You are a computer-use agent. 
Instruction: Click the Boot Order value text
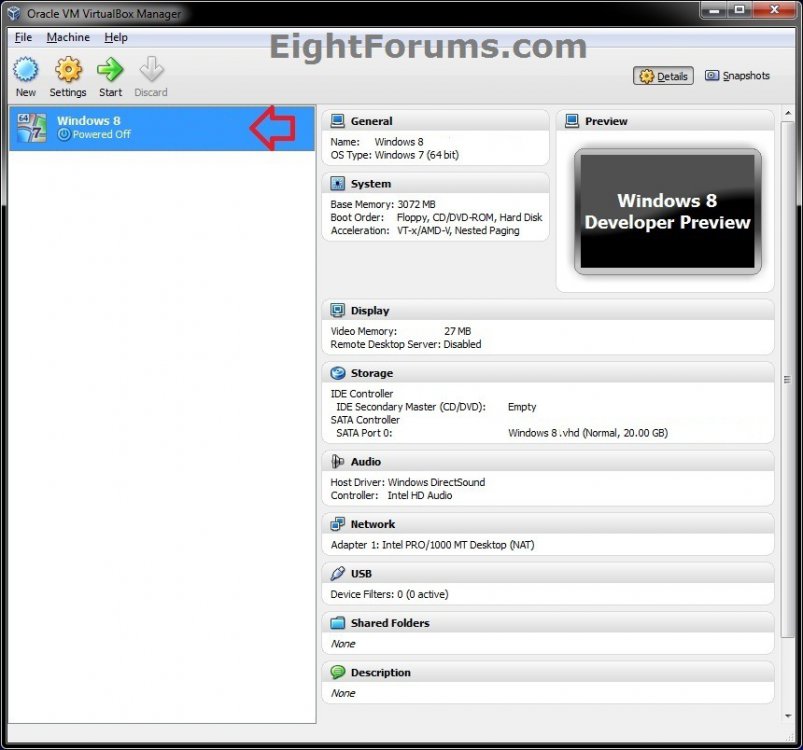[469, 218]
